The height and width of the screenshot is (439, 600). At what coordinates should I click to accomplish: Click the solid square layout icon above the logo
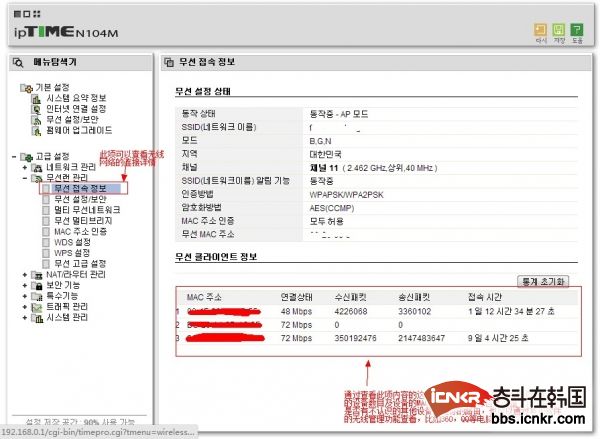pyautogui.click(x=17, y=14)
